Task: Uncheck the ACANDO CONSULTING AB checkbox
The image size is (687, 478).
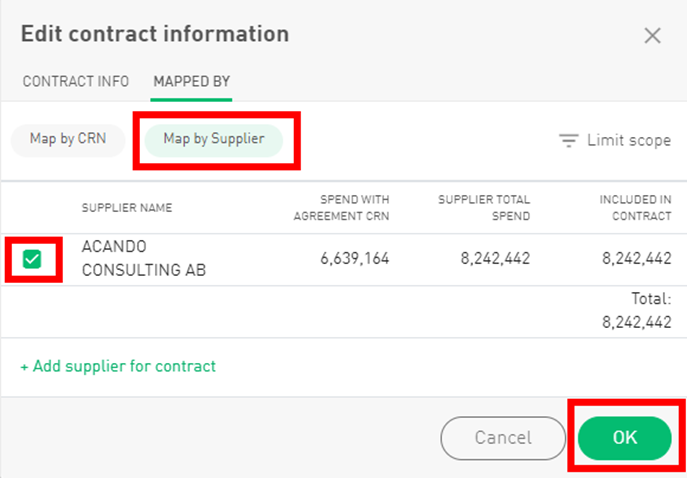Action: click(32, 259)
